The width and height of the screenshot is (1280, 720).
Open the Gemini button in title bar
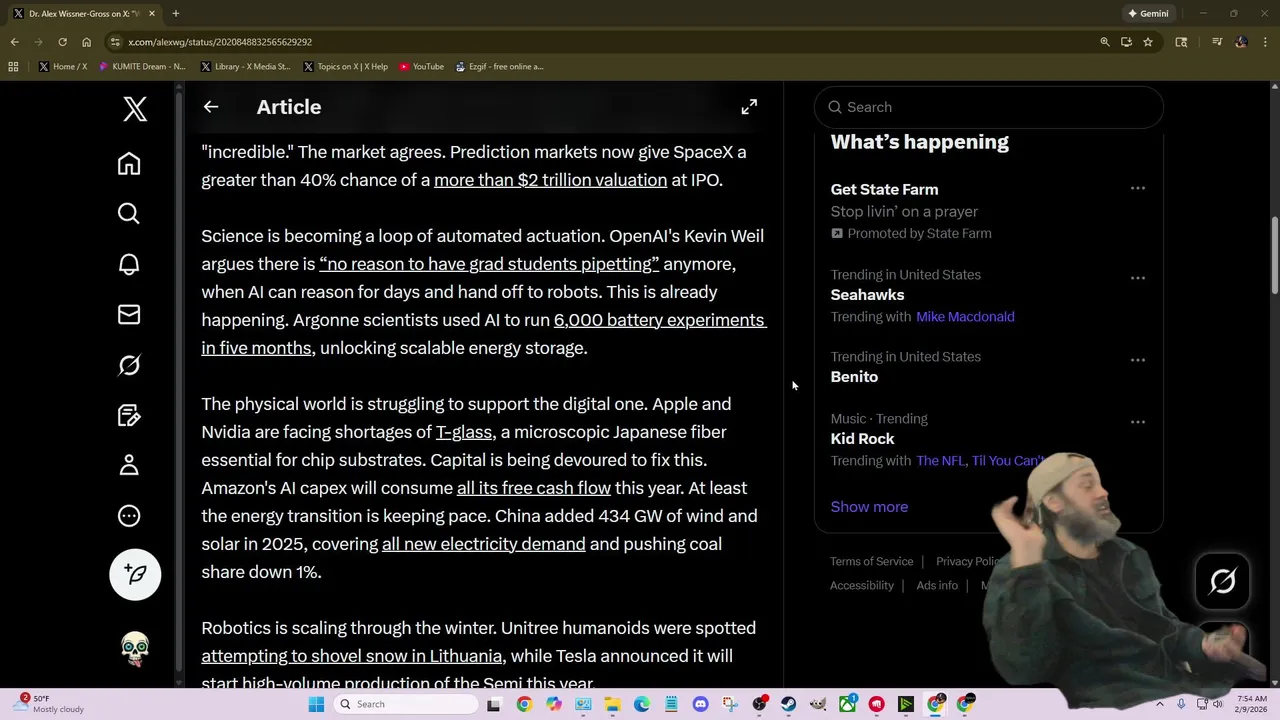pos(1148,14)
